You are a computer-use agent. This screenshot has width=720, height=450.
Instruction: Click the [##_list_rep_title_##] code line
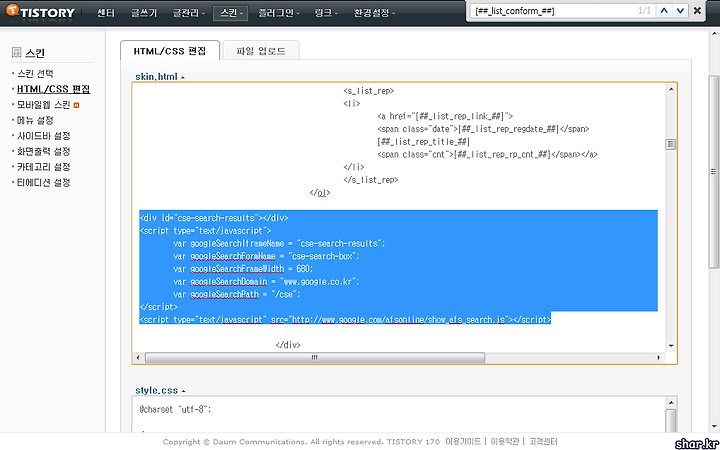(423, 141)
